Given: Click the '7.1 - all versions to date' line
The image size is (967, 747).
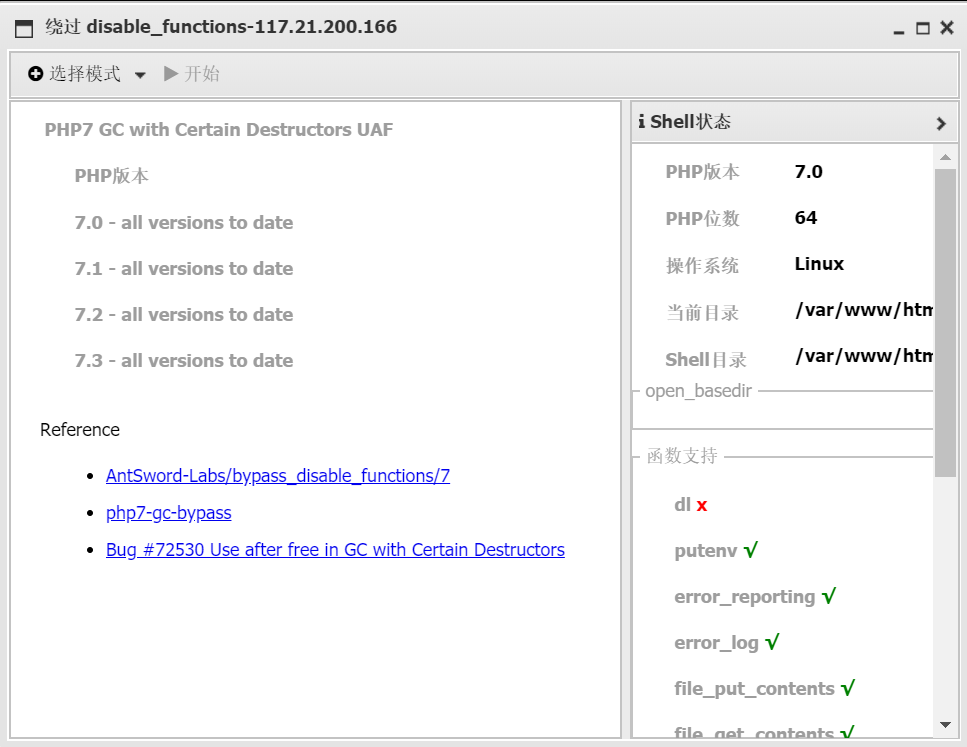Looking at the screenshot, I should (x=184, y=269).
